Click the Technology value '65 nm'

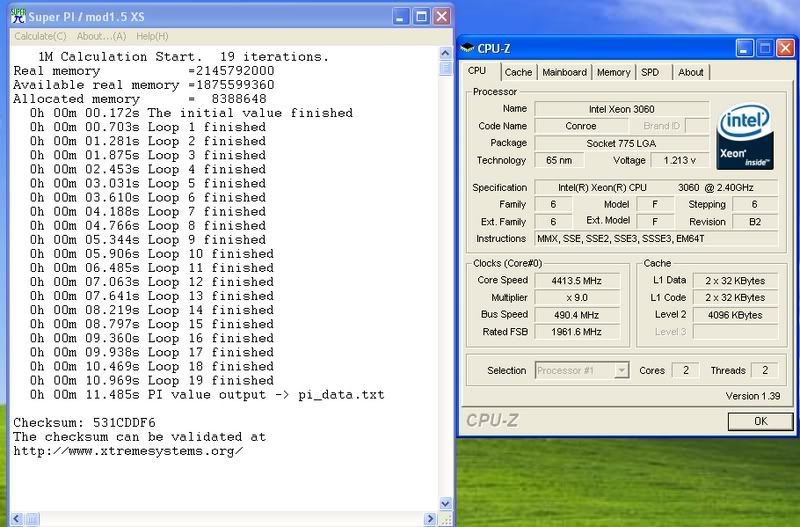coord(559,160)
